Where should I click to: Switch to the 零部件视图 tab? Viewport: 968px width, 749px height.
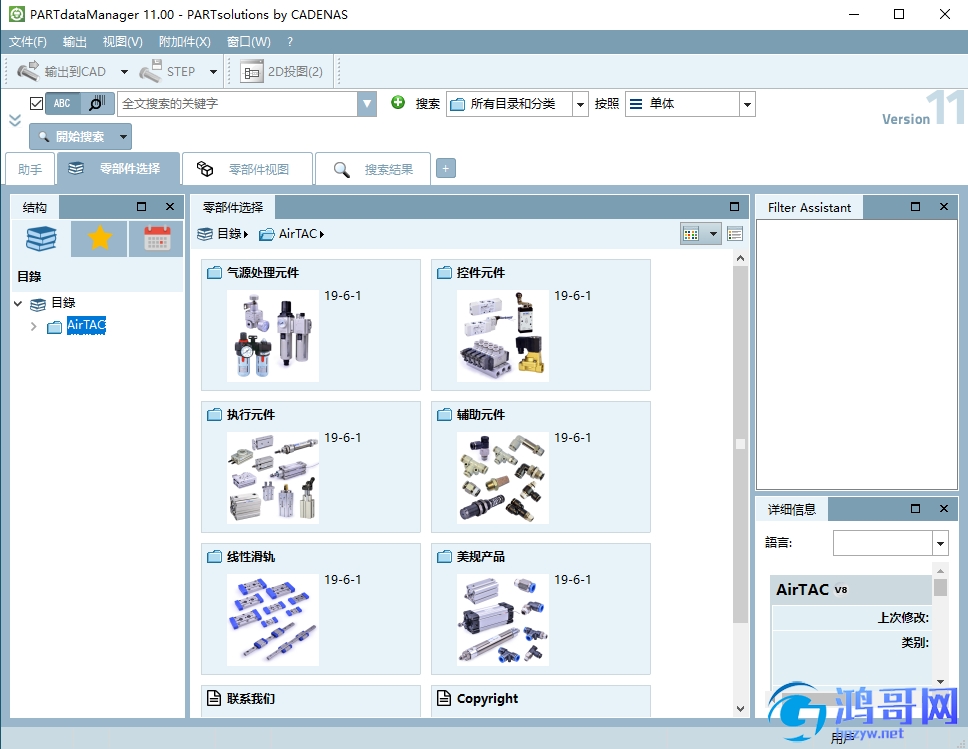point(248,169)
